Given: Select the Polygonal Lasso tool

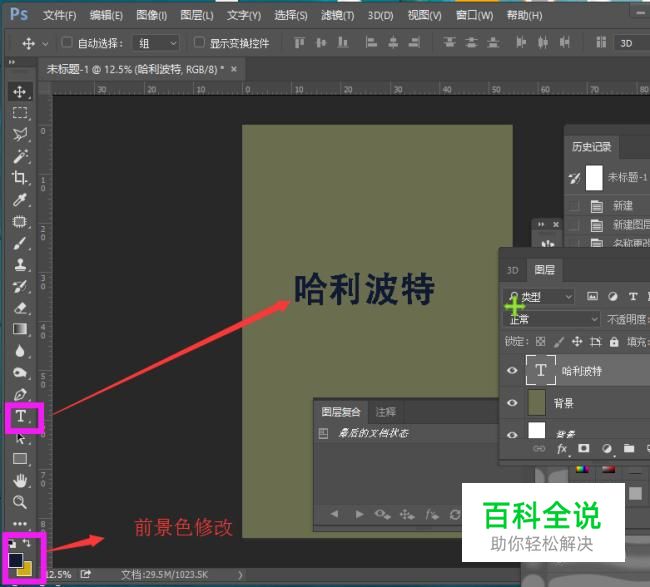Looking at the screenshot, I should point(19,134).
